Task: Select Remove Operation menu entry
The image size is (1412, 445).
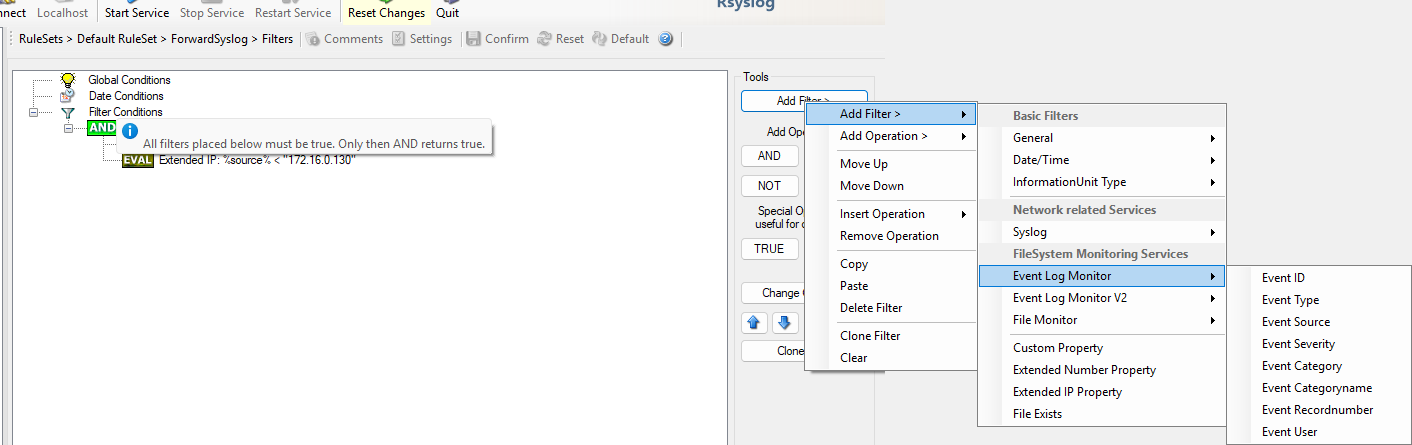Action: coord(890,236)
